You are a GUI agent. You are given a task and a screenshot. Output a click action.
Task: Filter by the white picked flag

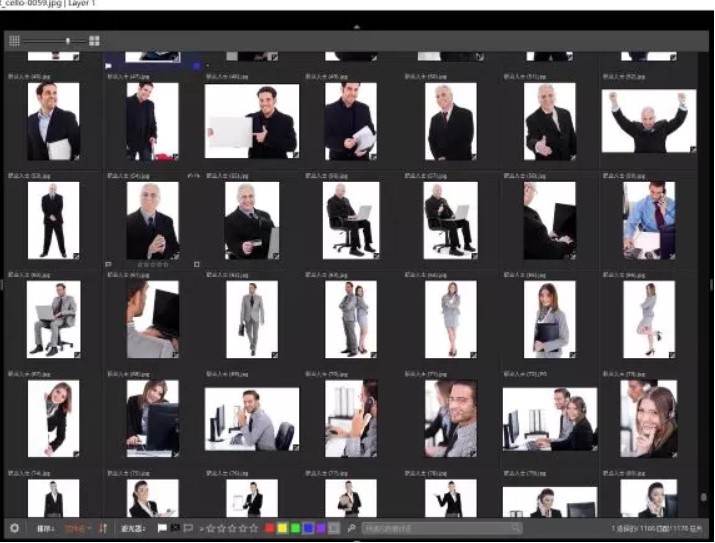coord(163,528)
